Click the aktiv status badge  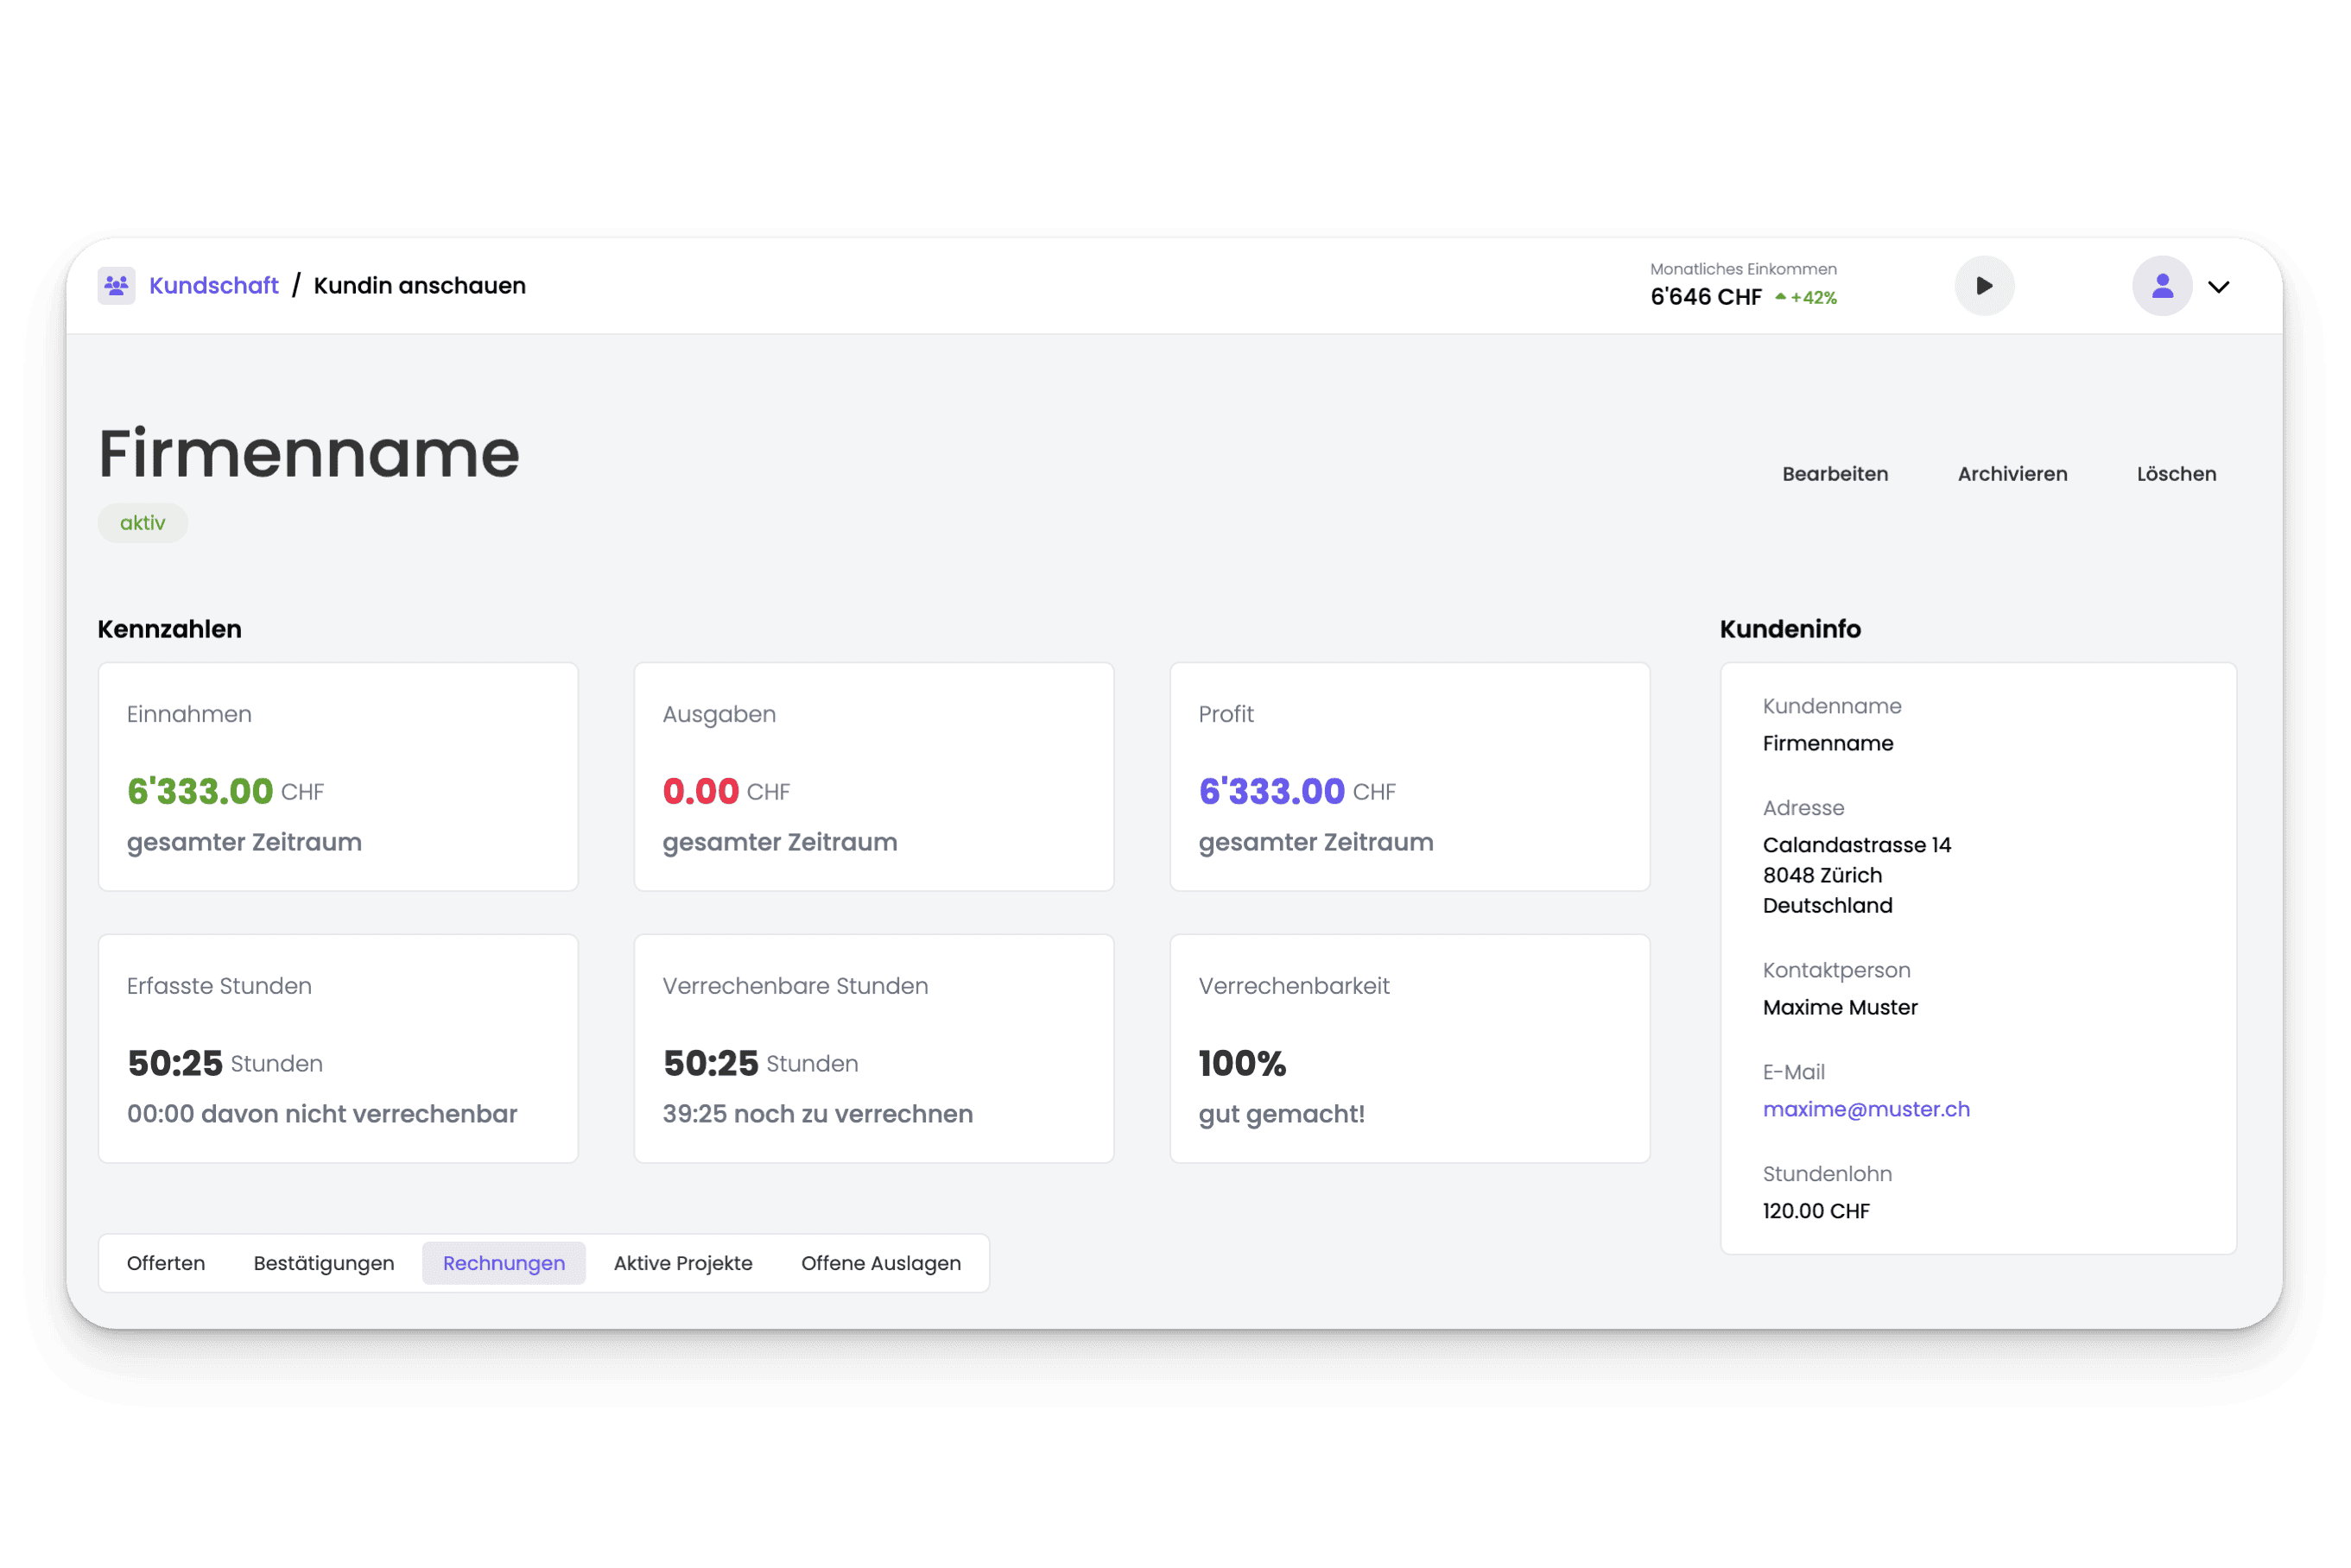[142, 523]
